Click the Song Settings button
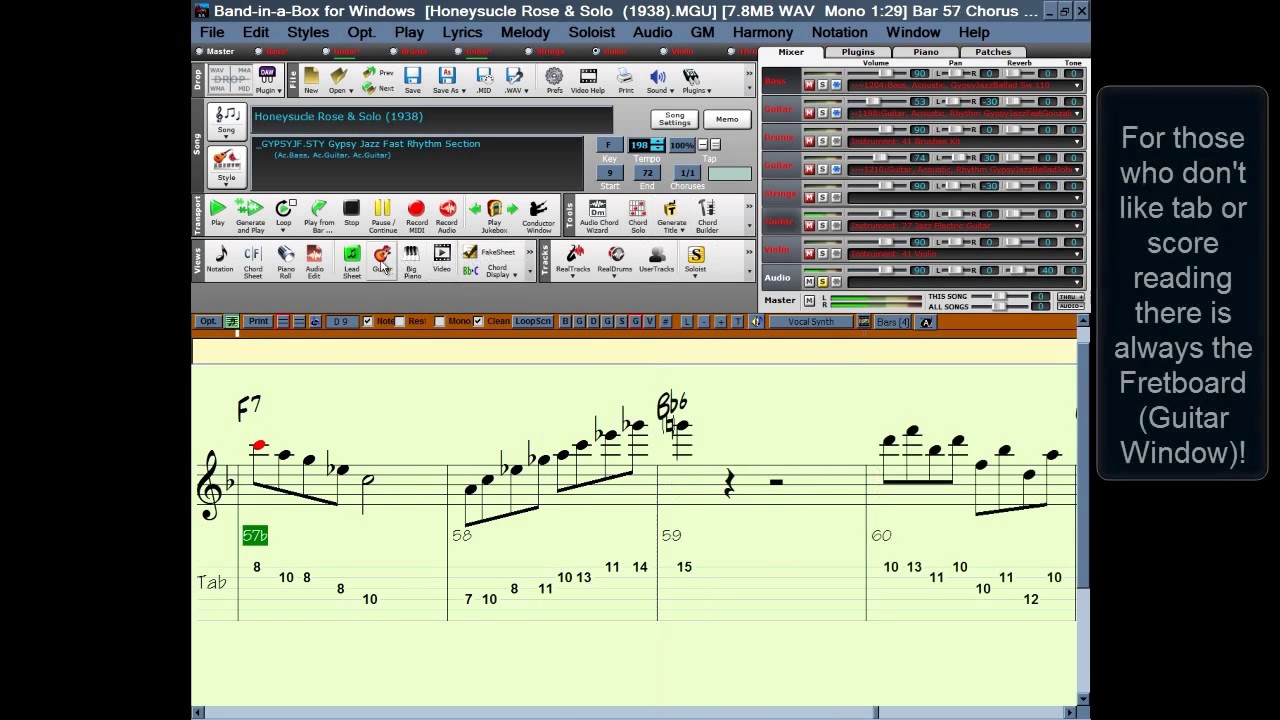 675,119
